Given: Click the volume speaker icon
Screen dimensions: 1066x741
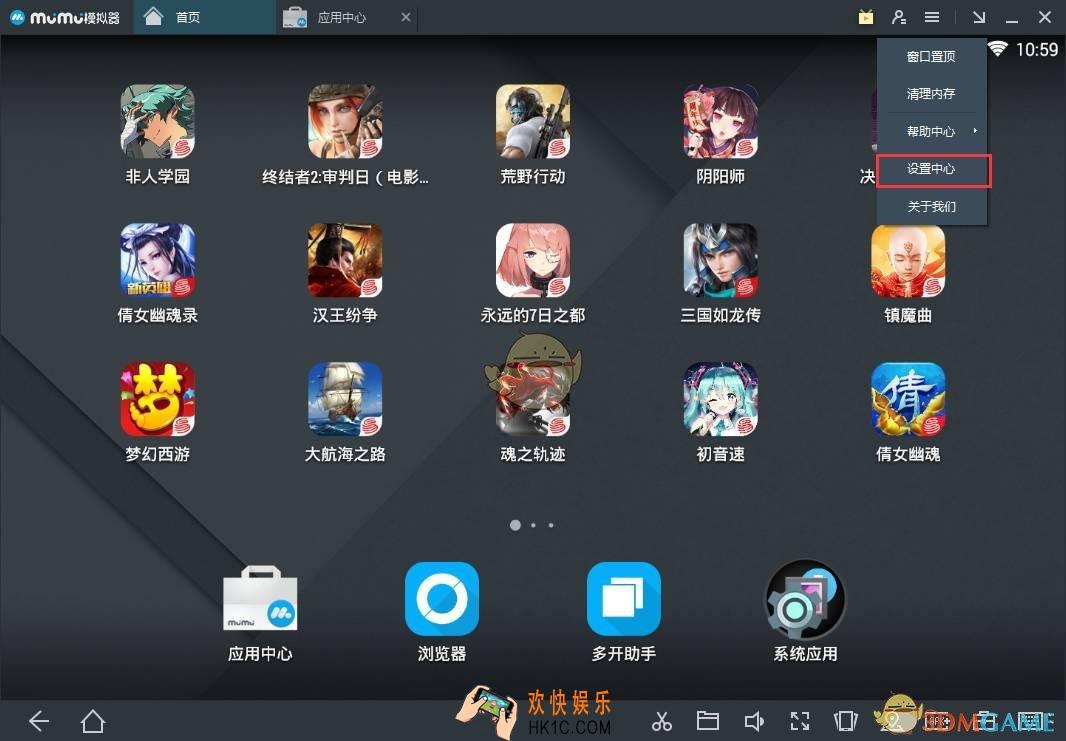Looking at the screenshot, I should tap(754, 721).
